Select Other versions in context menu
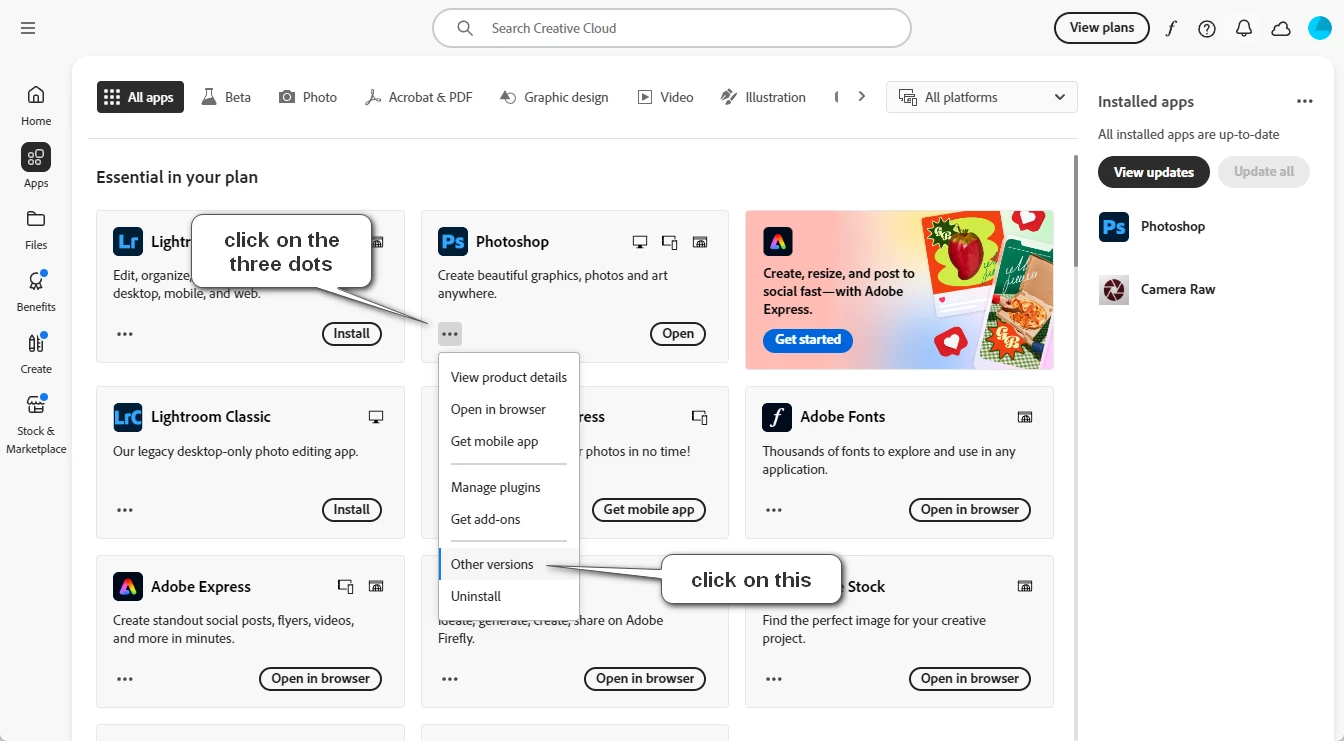Viewport: 1344px width, 741px height. click(509, 565)
